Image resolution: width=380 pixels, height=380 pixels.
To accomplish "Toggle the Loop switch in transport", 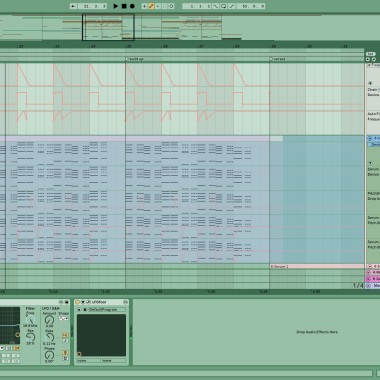I will (x=223, y=6).
